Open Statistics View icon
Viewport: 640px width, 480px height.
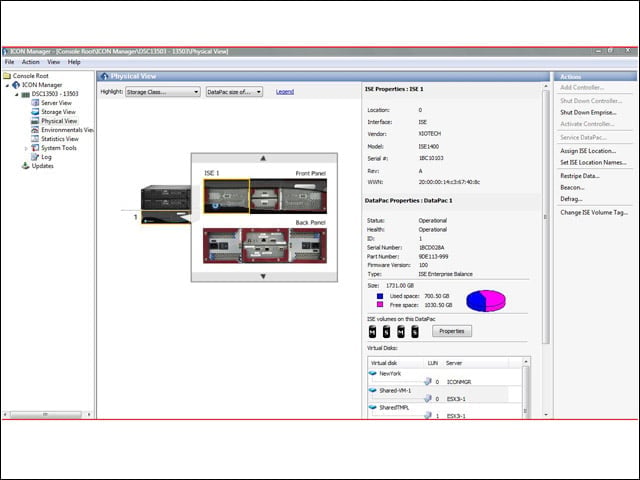click(35, 139)
